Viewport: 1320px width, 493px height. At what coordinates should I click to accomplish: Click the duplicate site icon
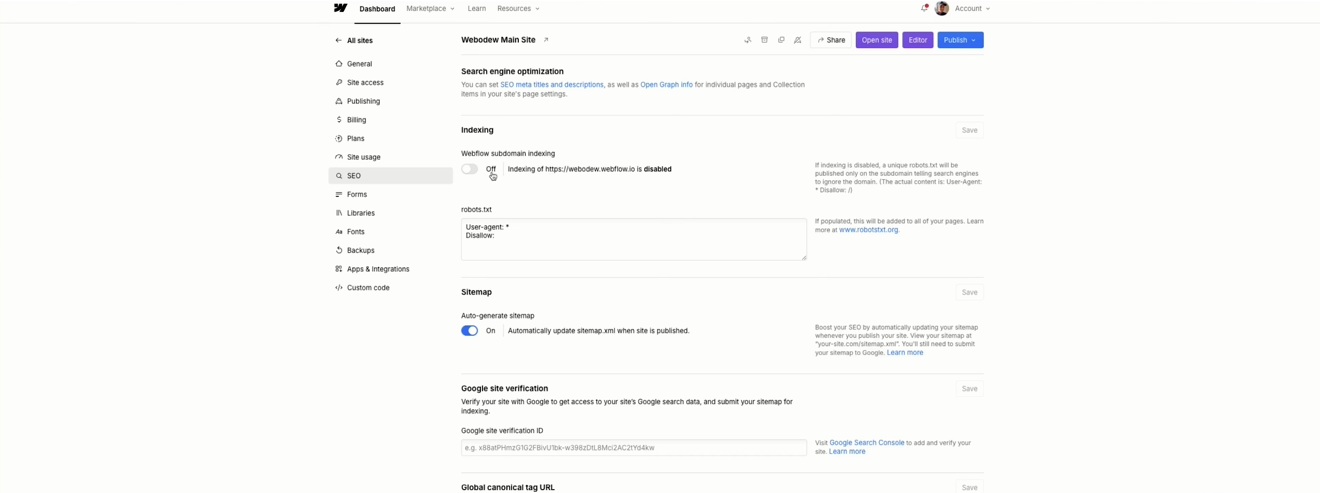(781, 40)
